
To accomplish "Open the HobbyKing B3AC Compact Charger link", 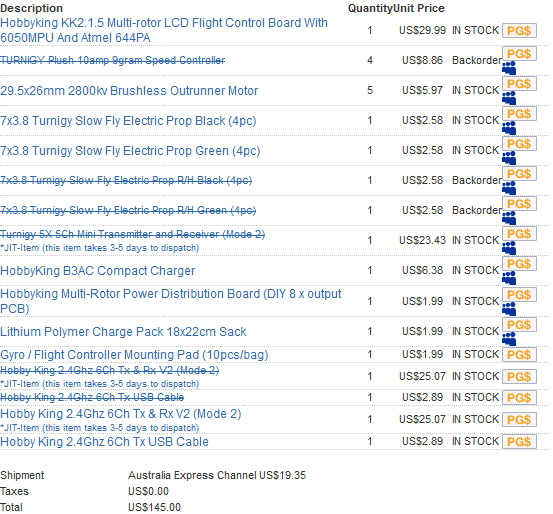I will pos(97,271).
